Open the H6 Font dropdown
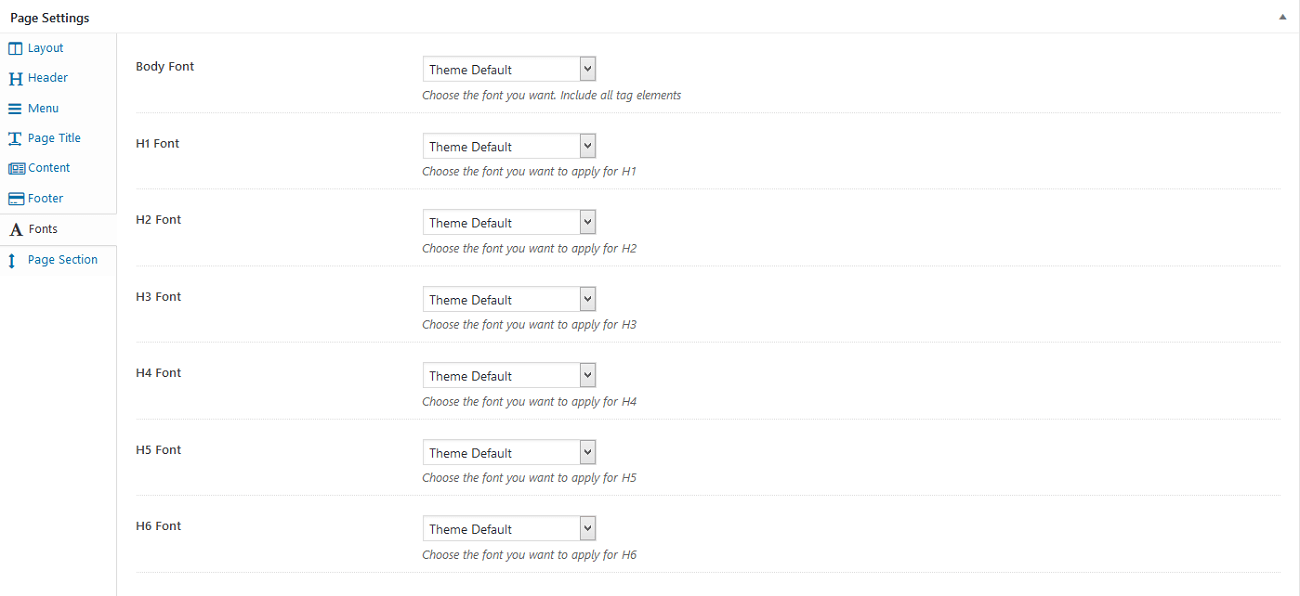1300x596 pixels. [509, 528]
